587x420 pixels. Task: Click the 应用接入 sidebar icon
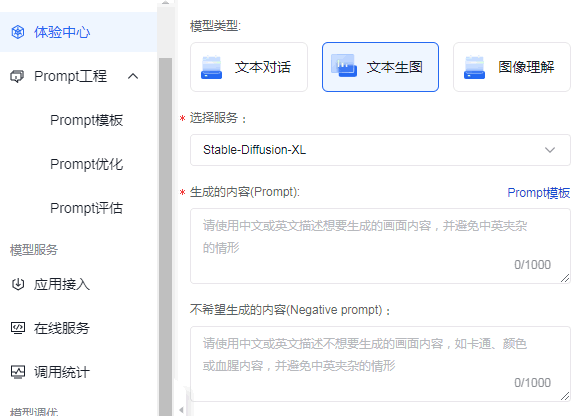[18, 284]
